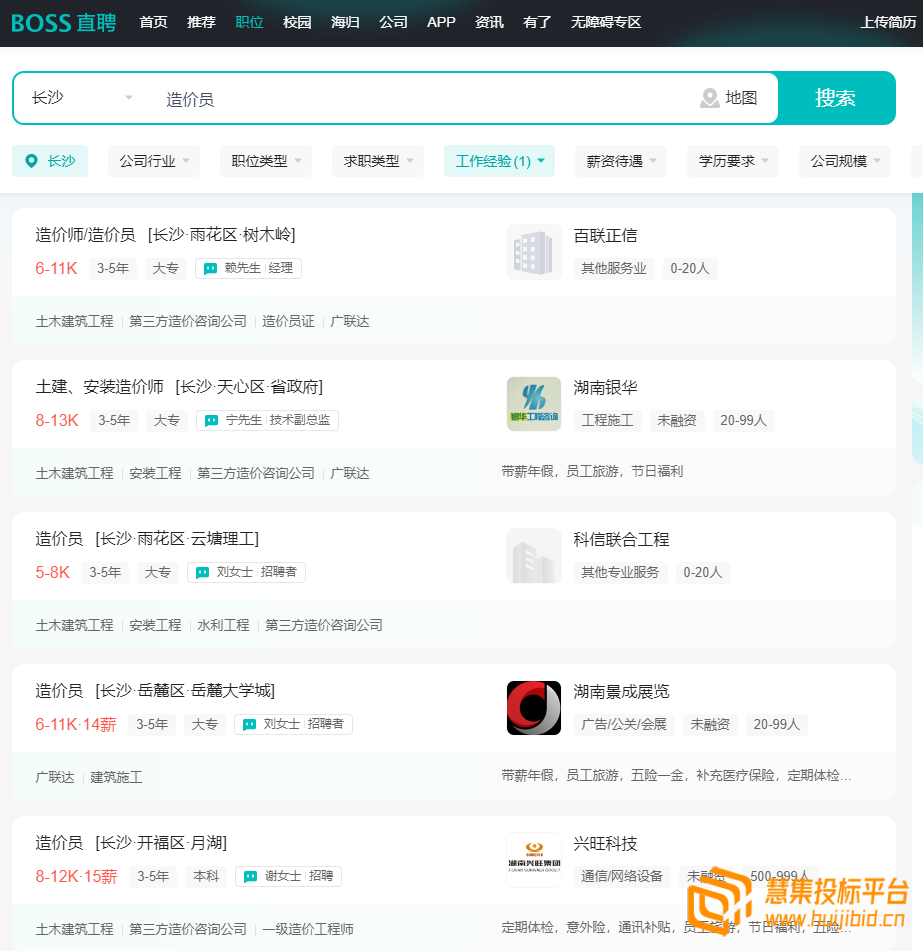Open job 造价师/造价员 树木岭

[165, 235]
